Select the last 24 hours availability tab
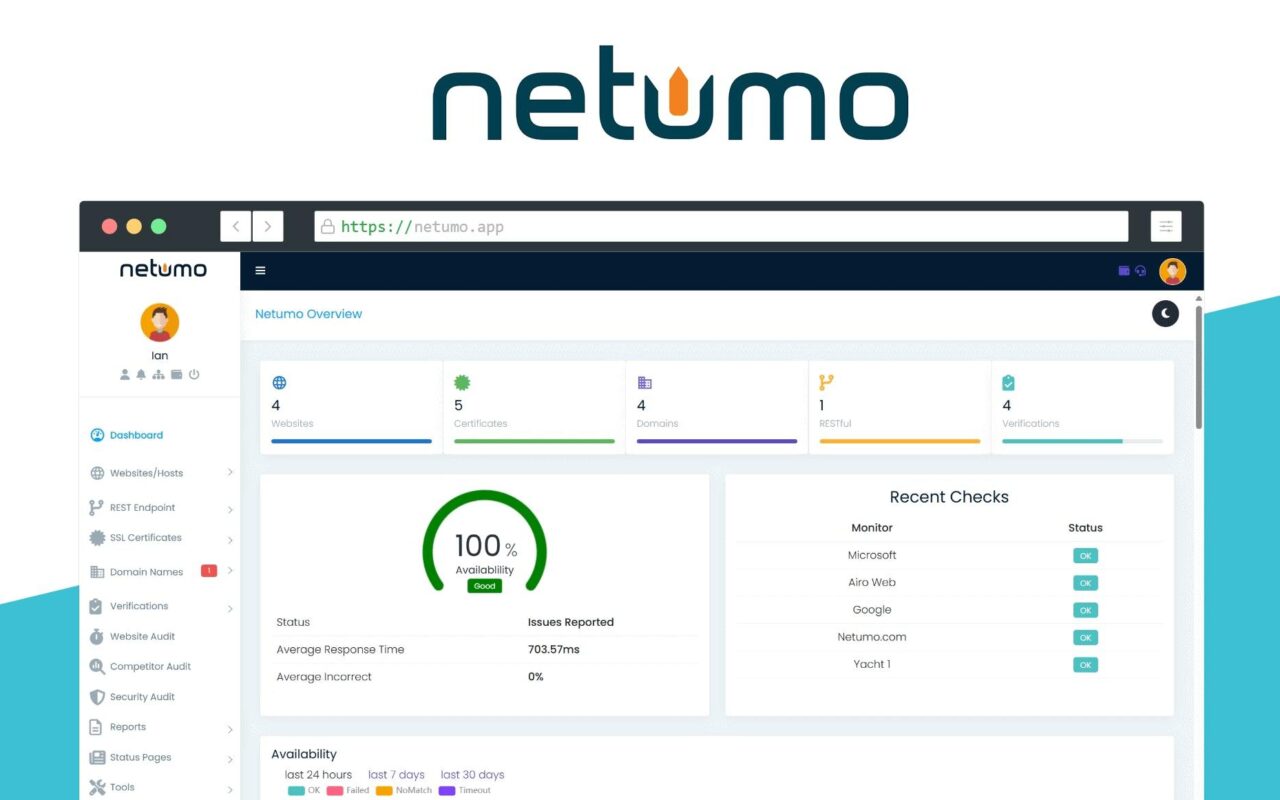This screenshot has height=800, width=1280. click(x=318, y=775)
